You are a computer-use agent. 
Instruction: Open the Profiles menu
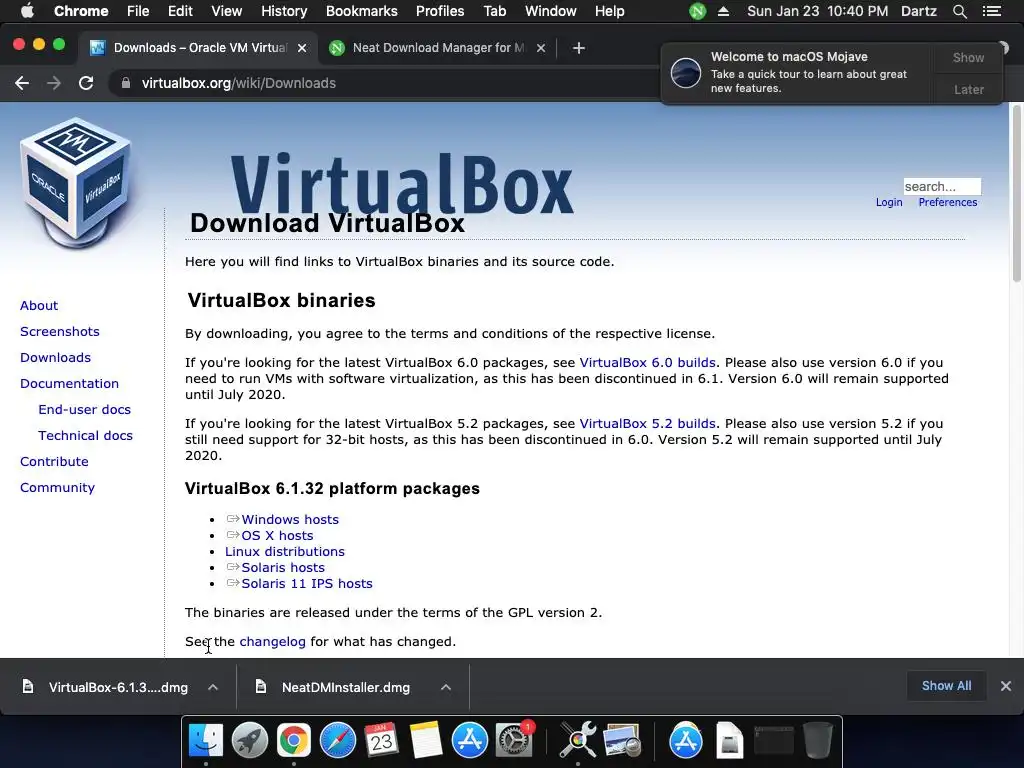coord(440,11)
